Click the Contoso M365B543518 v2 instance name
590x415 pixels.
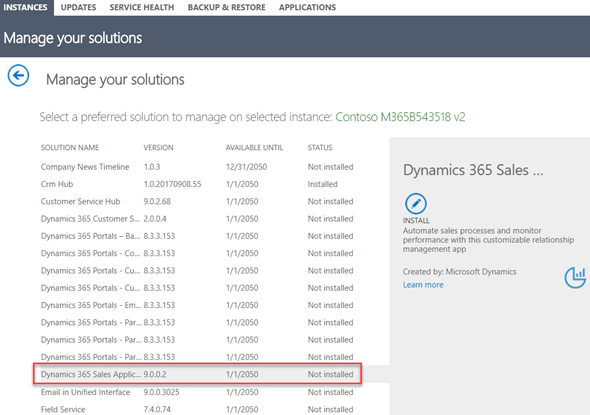[x=400, y=117]
